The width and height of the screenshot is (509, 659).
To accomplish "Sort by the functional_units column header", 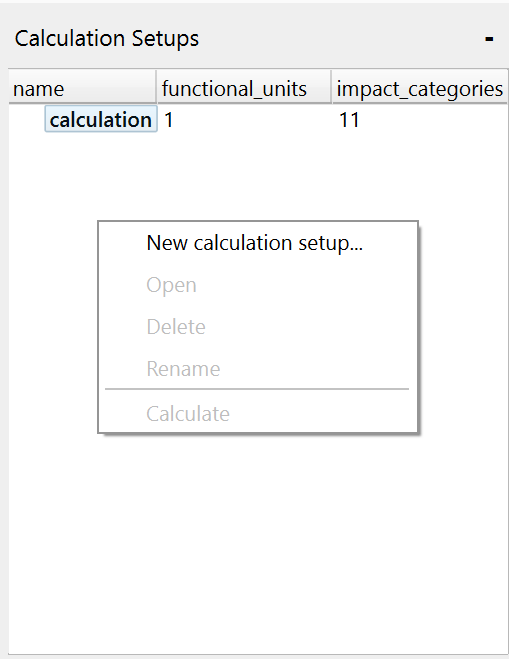I will tap(244, 89).
